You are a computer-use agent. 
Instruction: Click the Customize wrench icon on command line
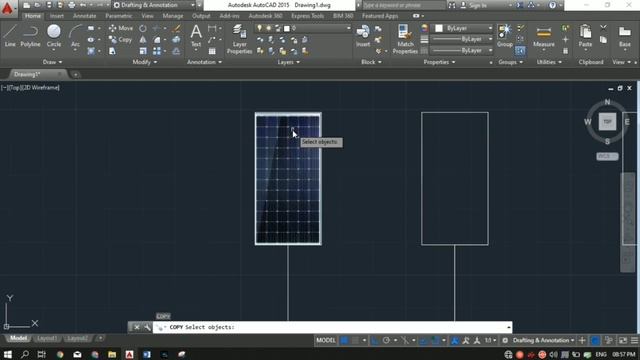[147, 327]
